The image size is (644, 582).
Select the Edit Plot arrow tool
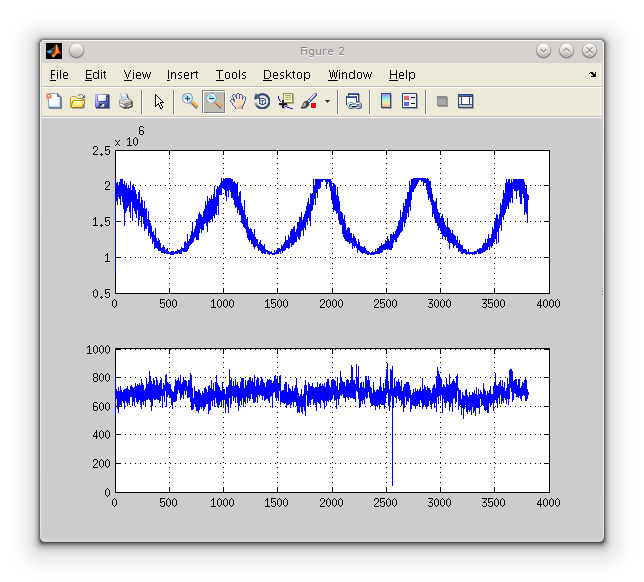159,101
